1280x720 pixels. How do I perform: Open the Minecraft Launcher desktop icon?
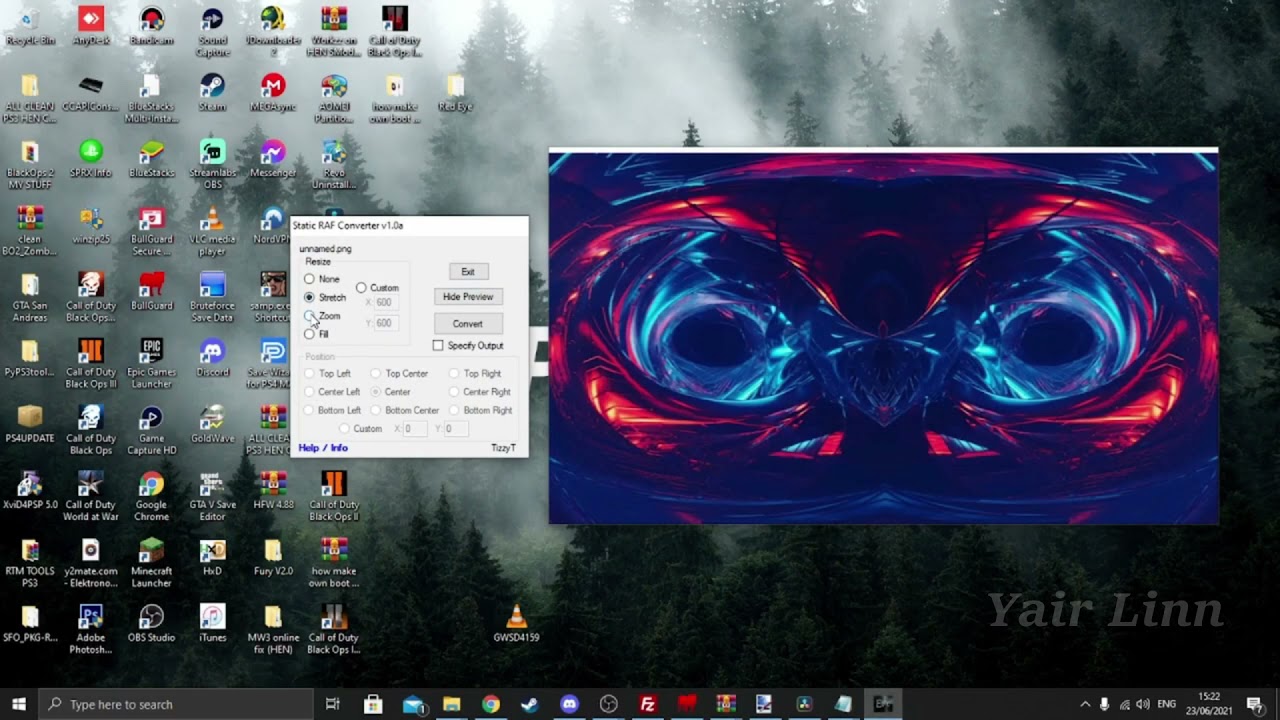(x=151, y=562)
